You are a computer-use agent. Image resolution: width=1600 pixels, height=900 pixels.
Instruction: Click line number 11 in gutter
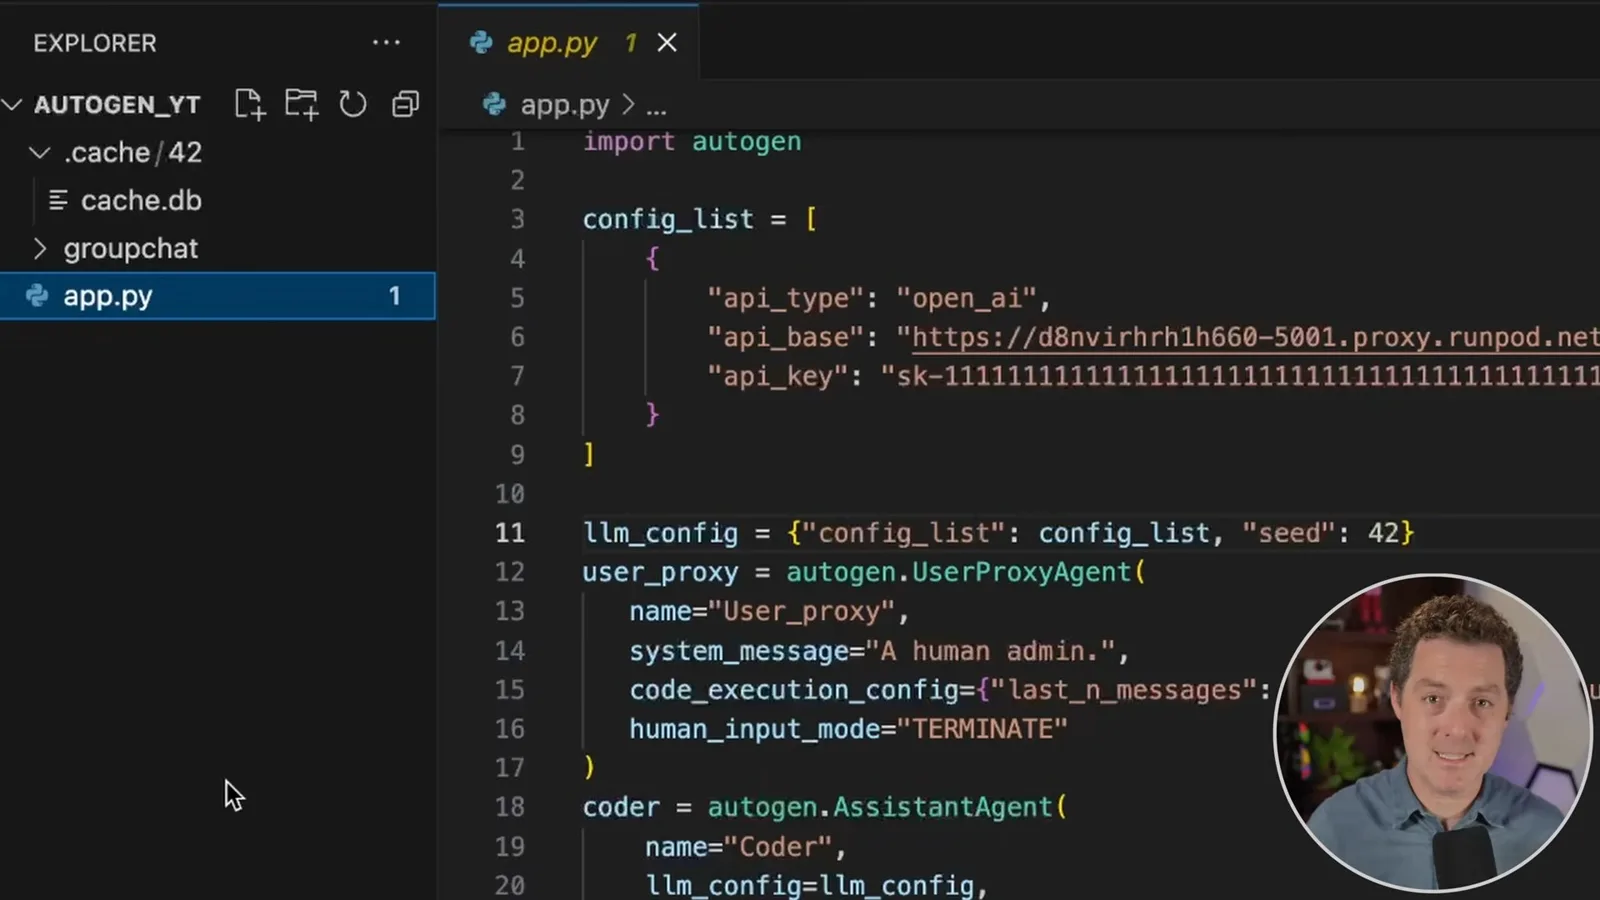[x=510, y=533]
